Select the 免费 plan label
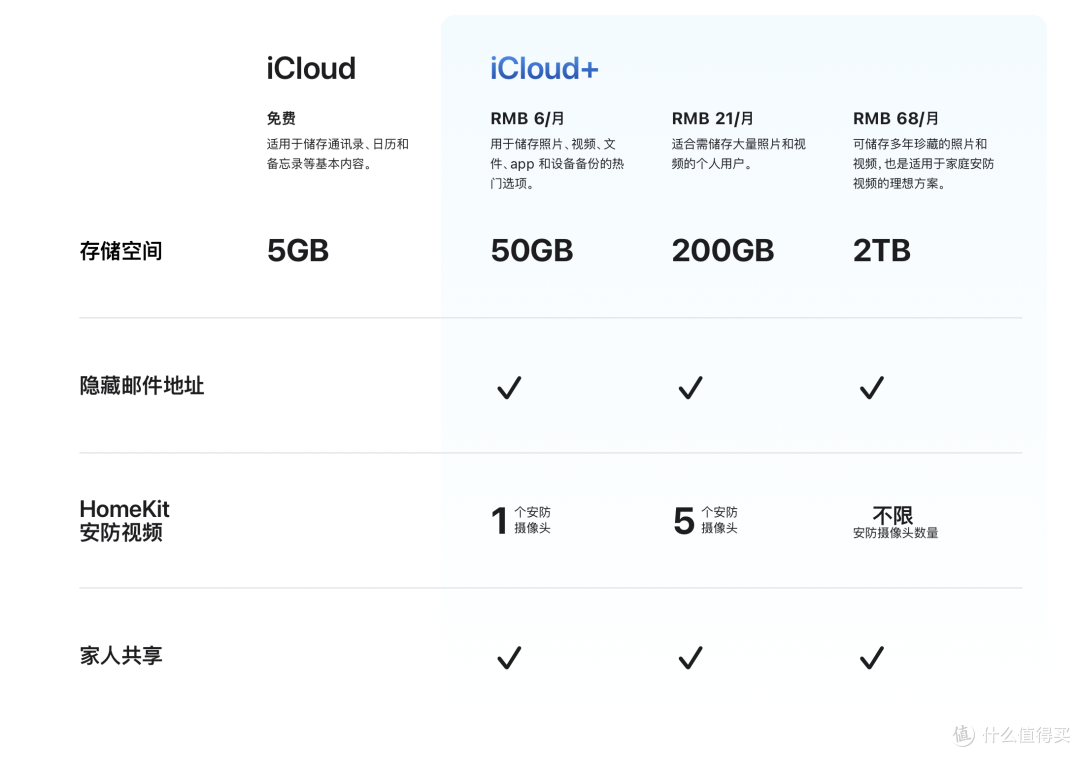Image resolution: width=1080 pixels, height=757 pixels. (281, 118)
